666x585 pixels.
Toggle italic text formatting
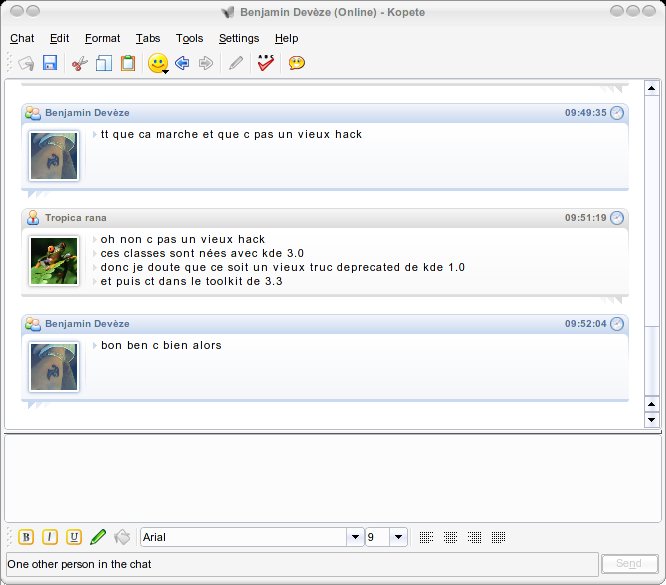50,537
